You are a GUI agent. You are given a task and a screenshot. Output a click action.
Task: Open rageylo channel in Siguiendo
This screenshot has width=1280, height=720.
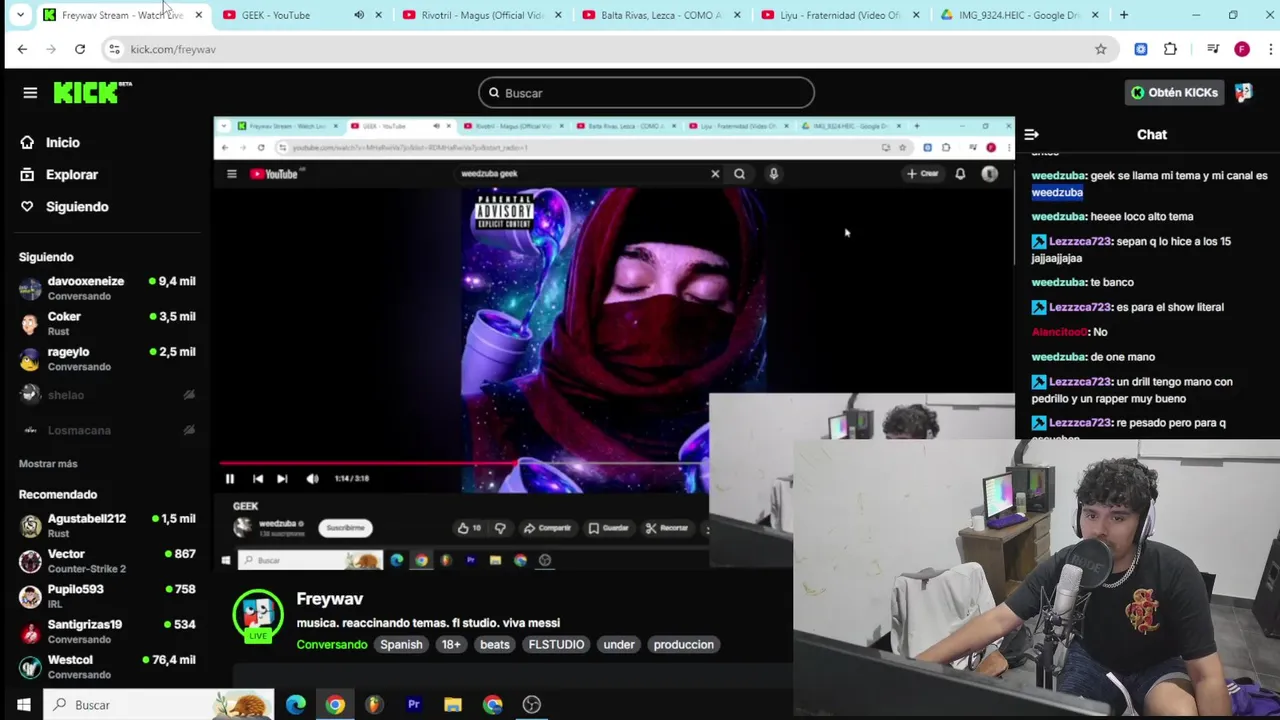tap(107, 358)
